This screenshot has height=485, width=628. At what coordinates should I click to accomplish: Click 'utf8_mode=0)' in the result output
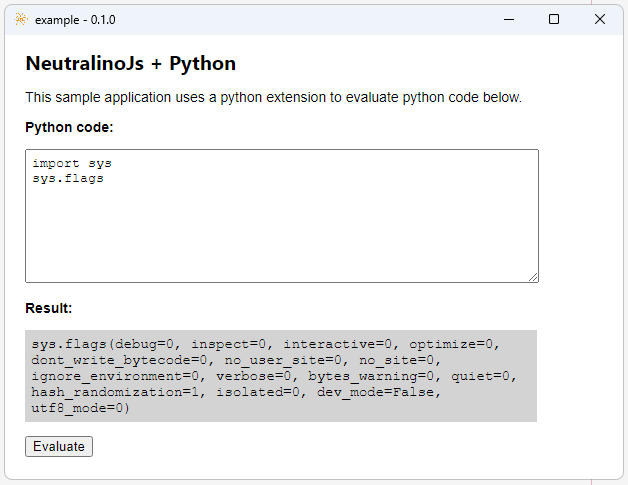(x=81, y=408)
